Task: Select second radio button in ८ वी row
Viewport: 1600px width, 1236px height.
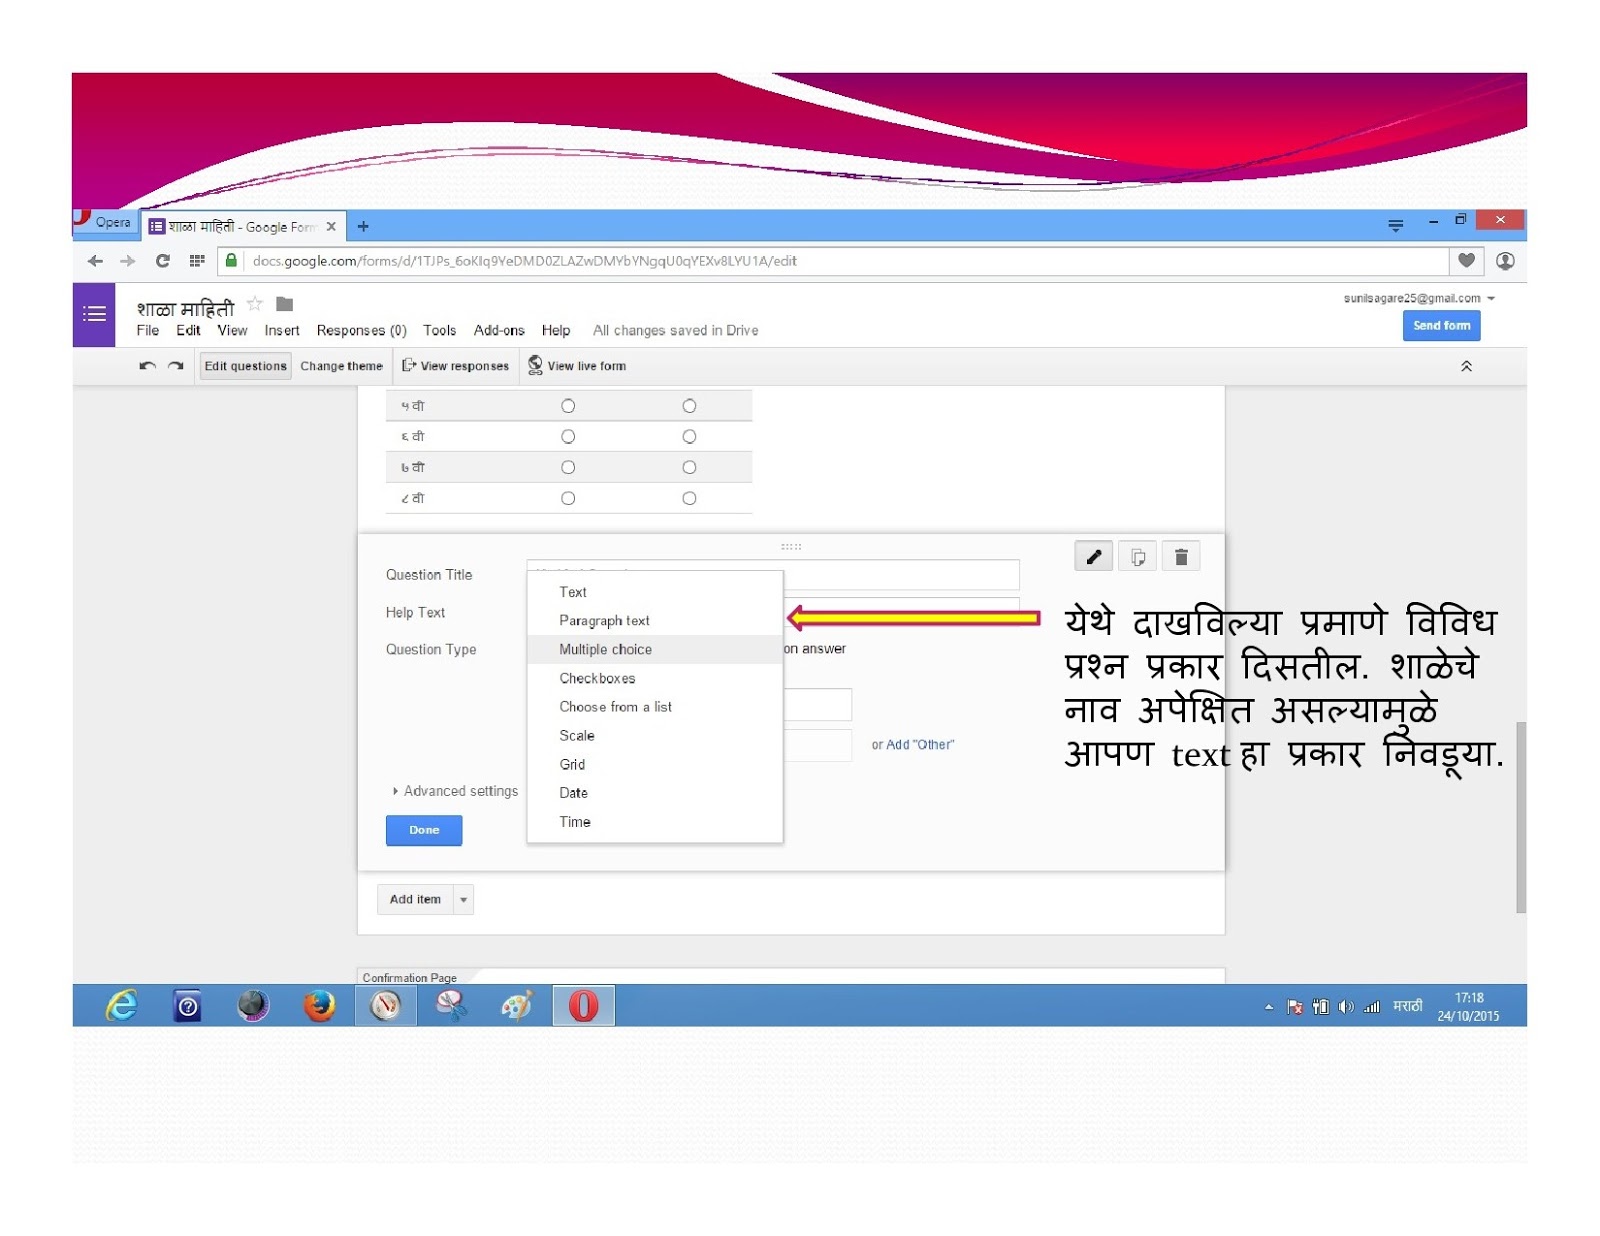Action: point(689,498)
